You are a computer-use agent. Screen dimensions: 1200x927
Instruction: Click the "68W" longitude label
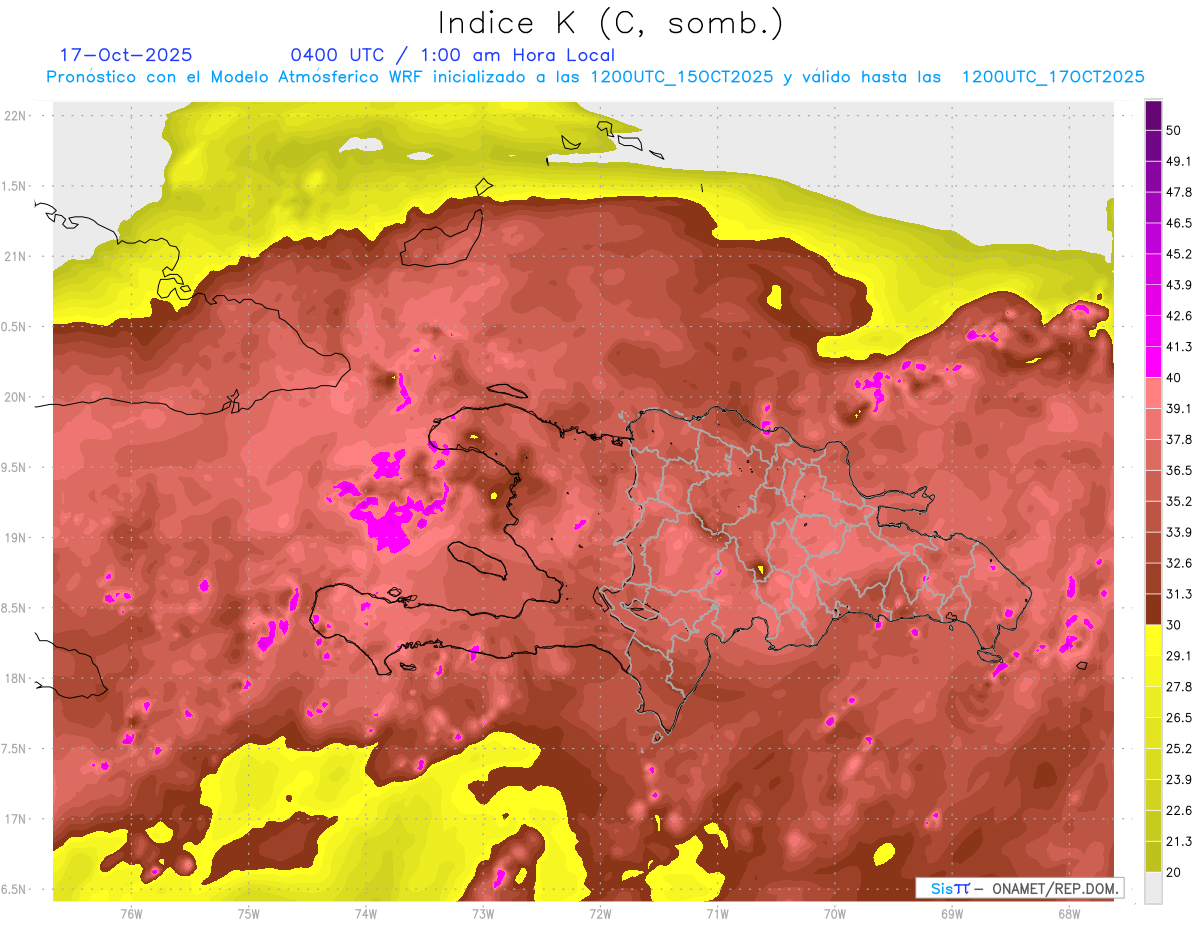(x=1069, y=914)
